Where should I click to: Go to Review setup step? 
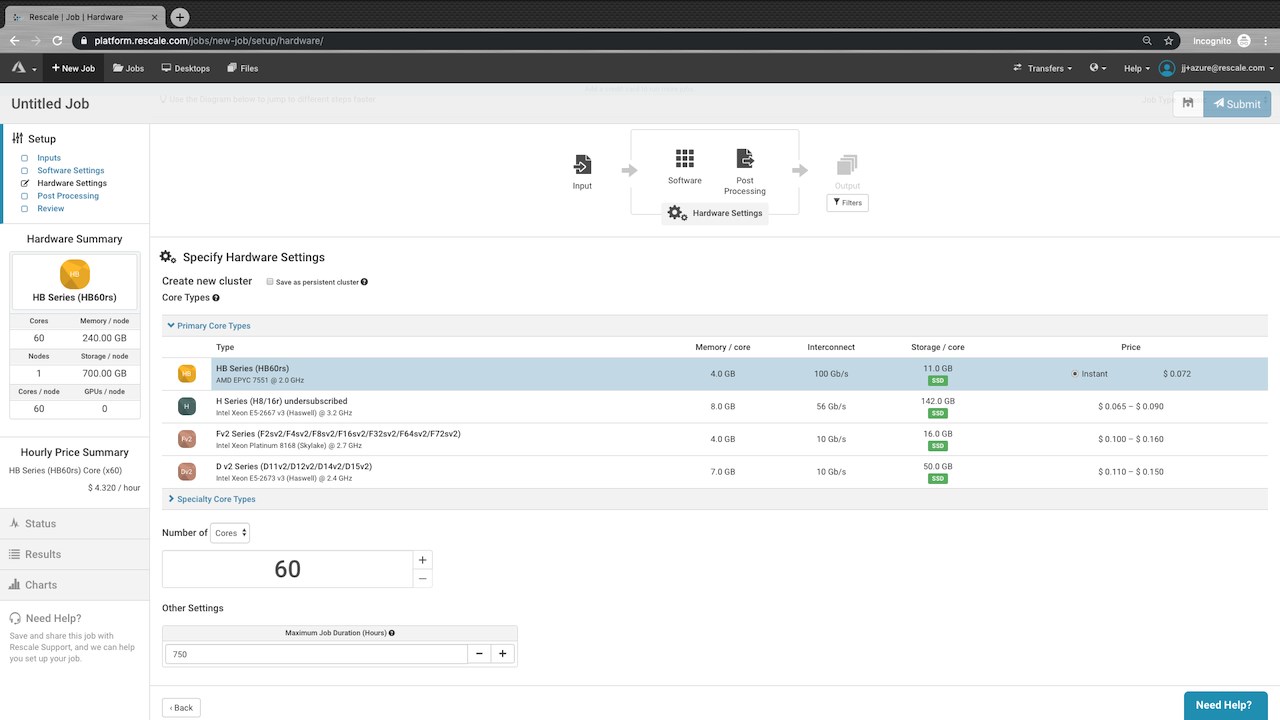pyautogui.click(x=51, y=208)
